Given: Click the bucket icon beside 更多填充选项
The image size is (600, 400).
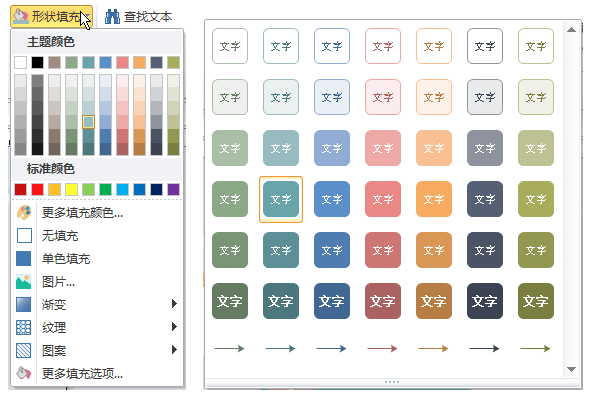Looking at the screenshot, I should coord(24,373).
